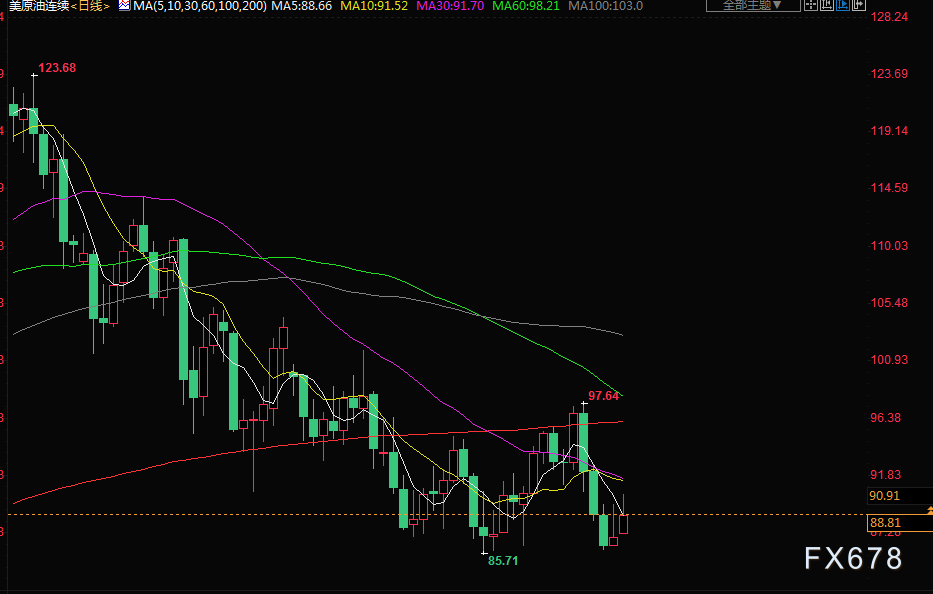933x594 pixels.
Task: Click the 90.91 price axis tag
Action: tap(884, 496)
